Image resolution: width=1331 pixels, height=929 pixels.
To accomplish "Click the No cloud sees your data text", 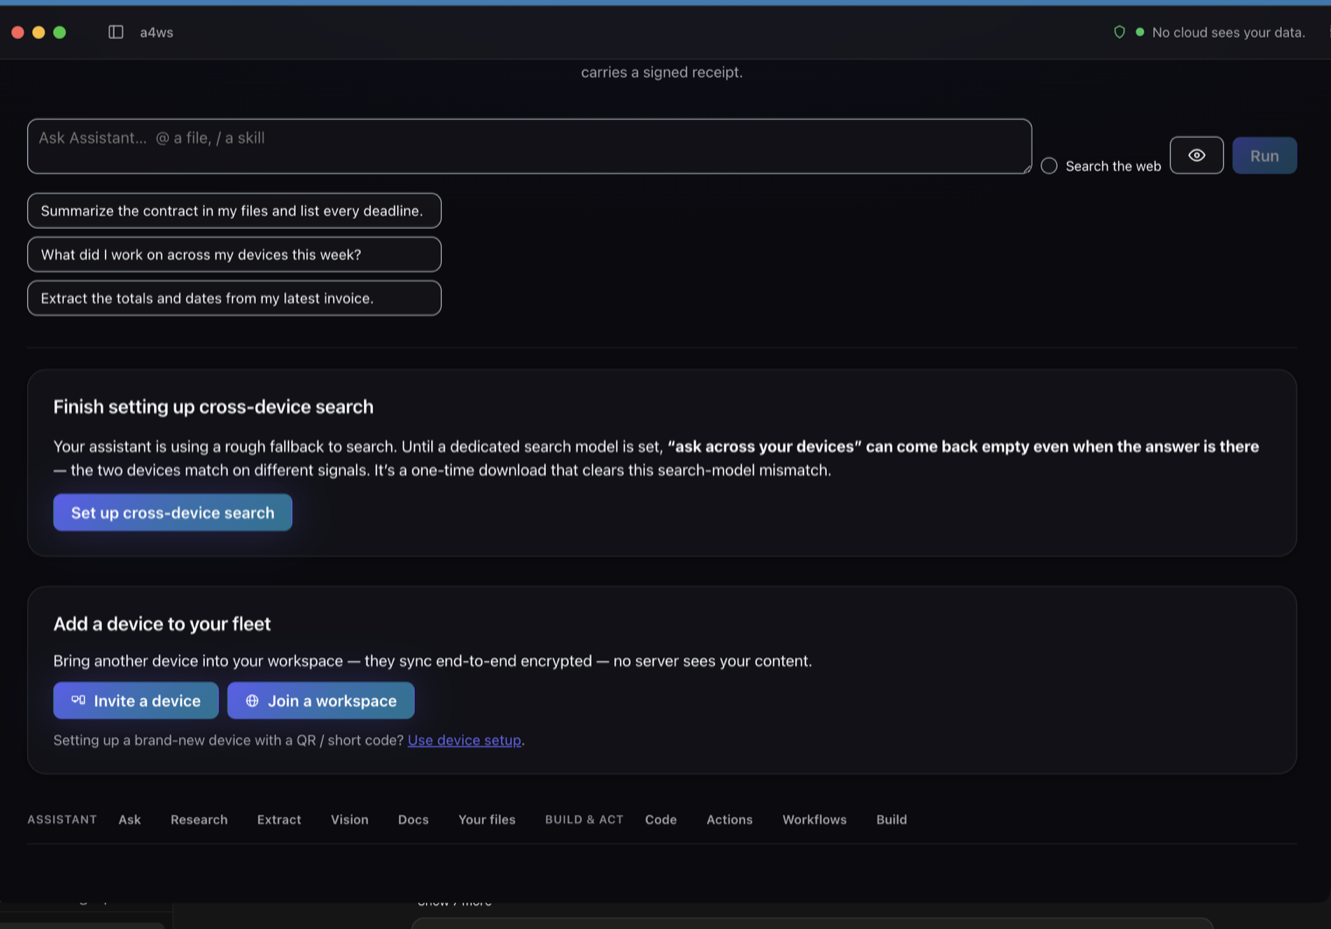I will 1228,32.
